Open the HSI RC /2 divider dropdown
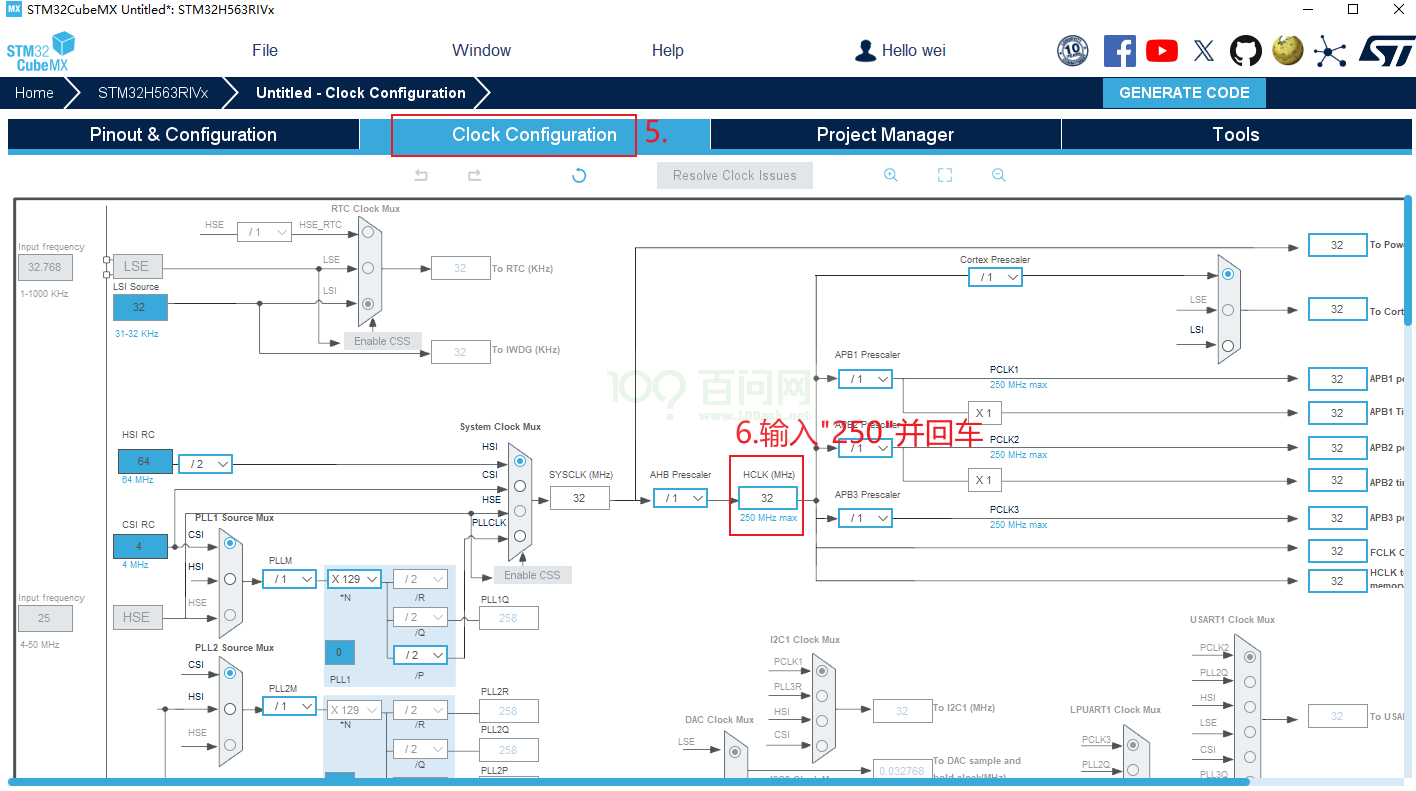Screen dimensions: 1416x791 tap(205, 464)
